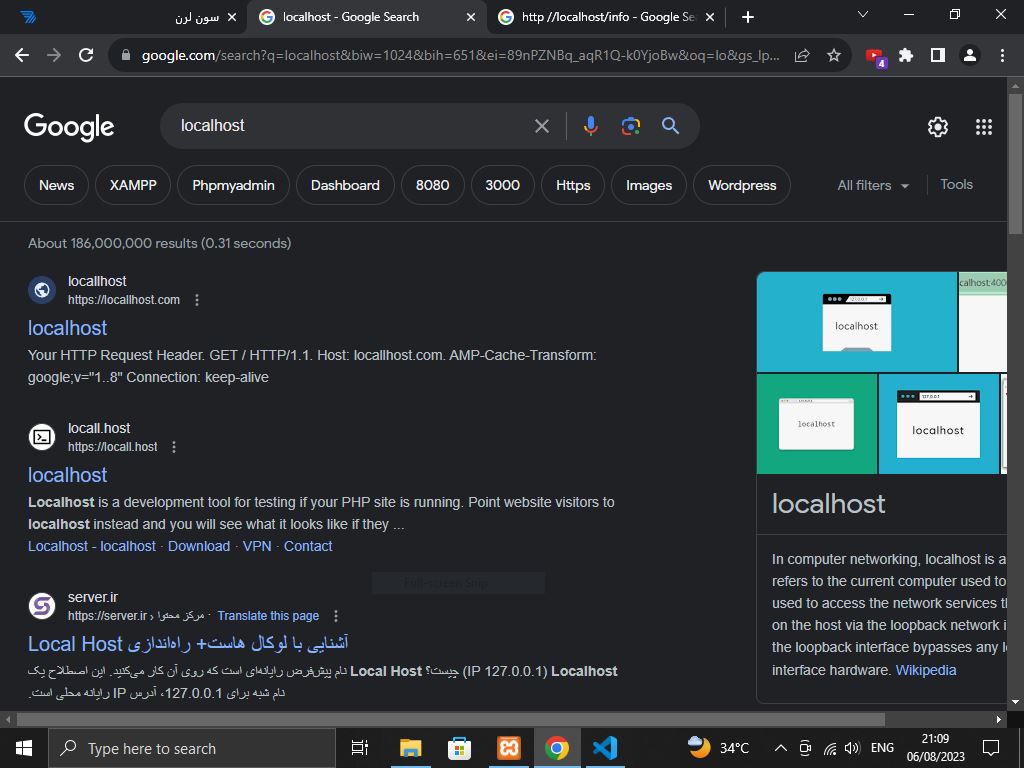Click the vertical page scrollbar
This screenshot has height=768, width=1024.
(x=1015, y=163)
